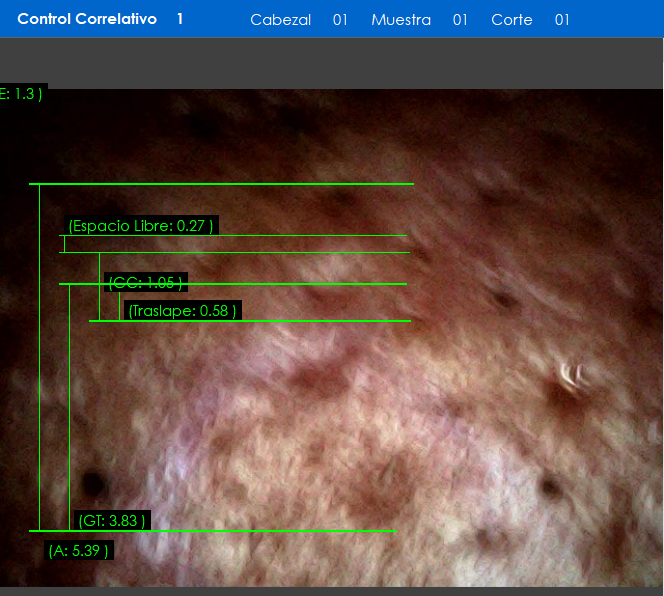Click the dark gray band below header
The image size is (664, 596).
tap(332, 62)
